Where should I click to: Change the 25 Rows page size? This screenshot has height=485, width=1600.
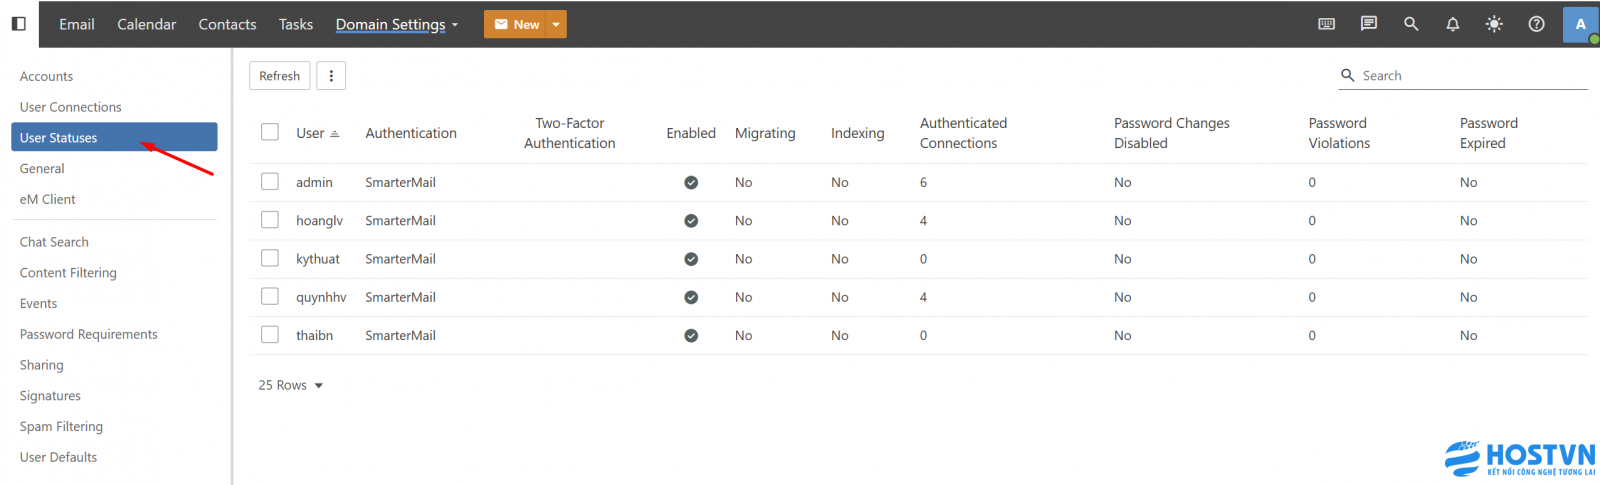291,385
